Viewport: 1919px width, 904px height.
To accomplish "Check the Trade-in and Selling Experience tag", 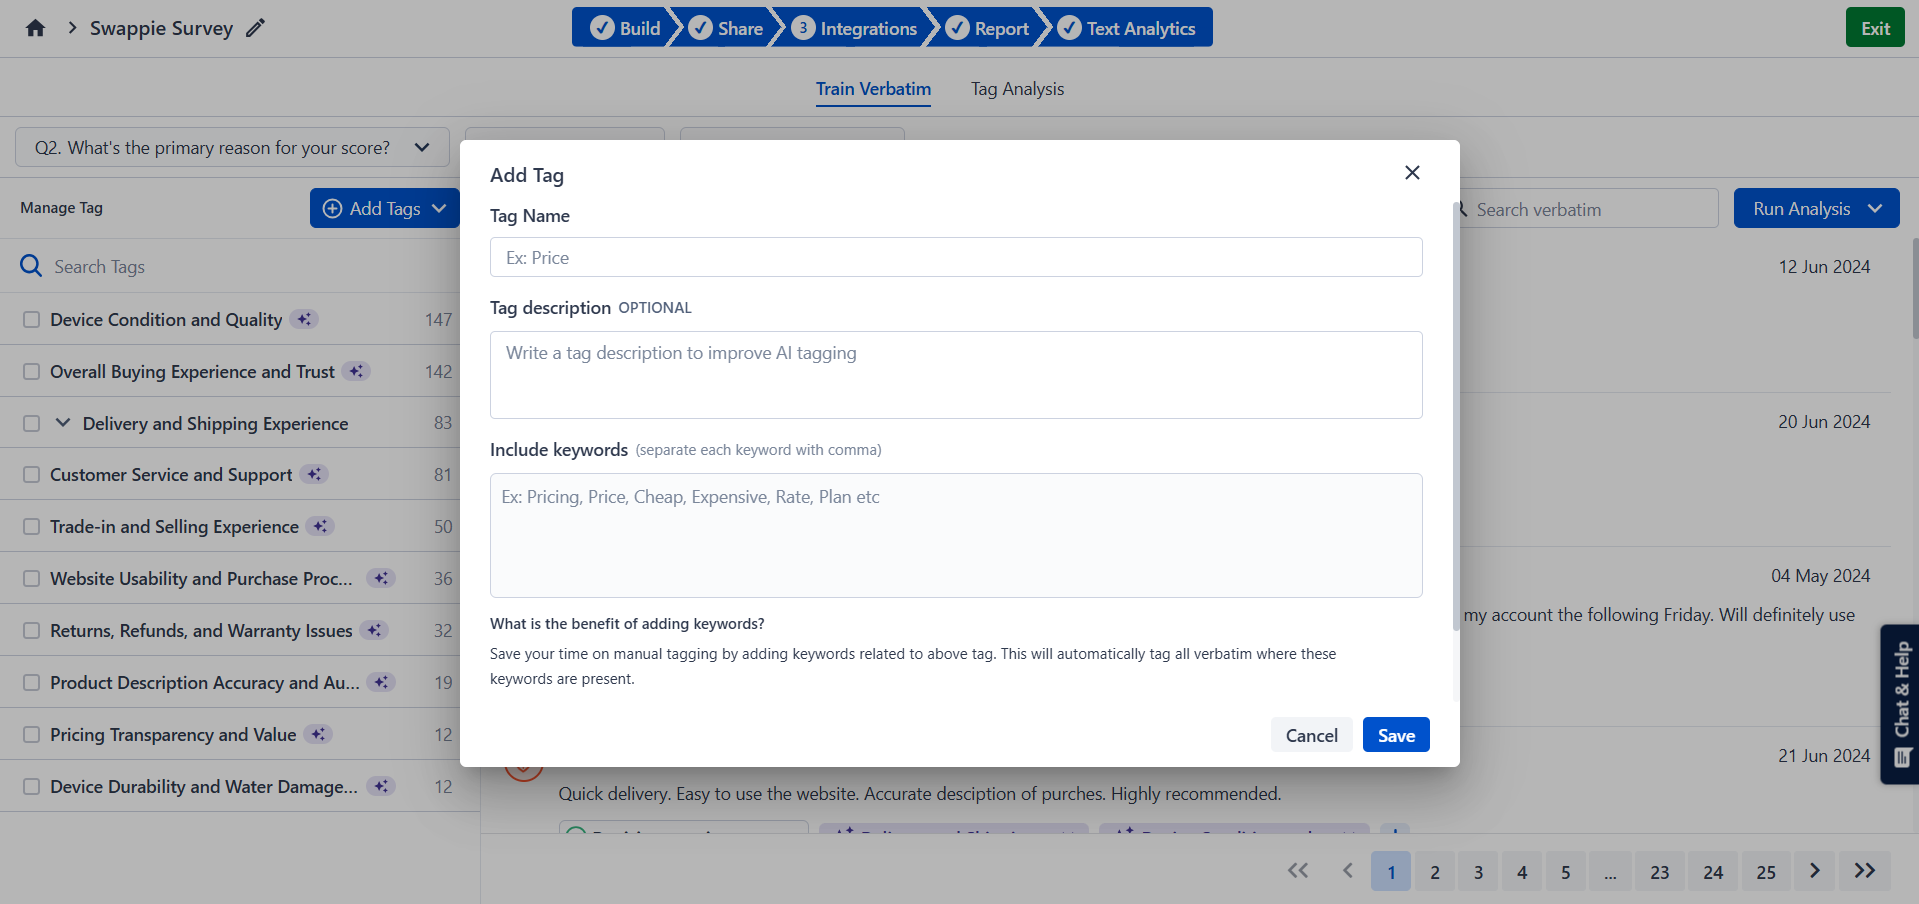I will tap(32, 526).
